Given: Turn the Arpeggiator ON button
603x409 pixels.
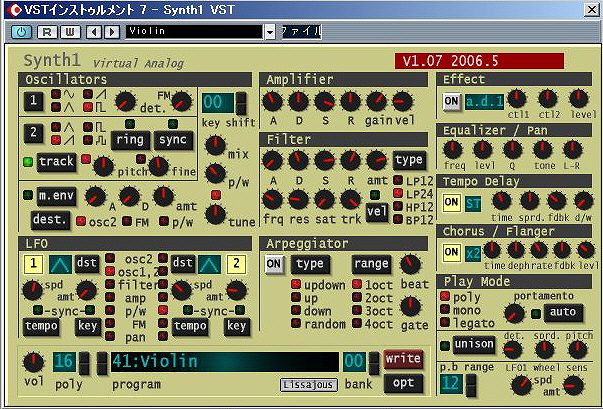Looking at the screenshot, I should click(274, 264).
